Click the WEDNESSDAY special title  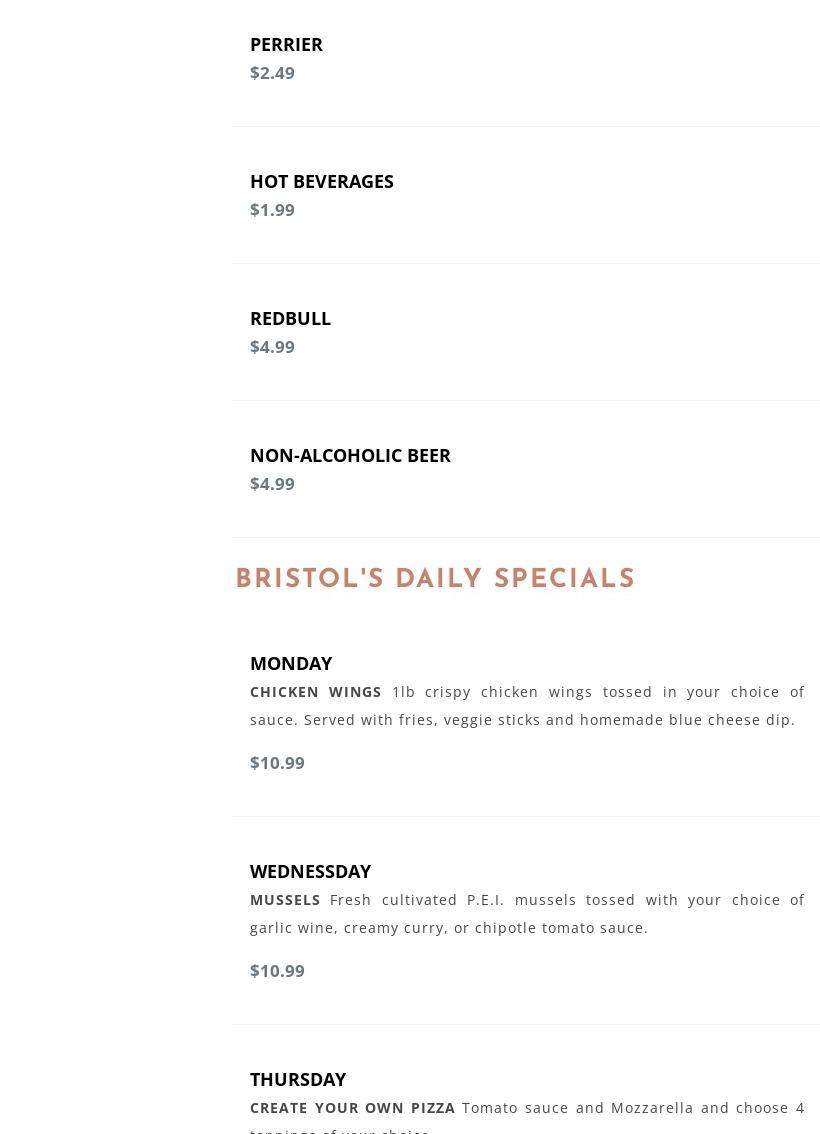(x=310, y=871)
